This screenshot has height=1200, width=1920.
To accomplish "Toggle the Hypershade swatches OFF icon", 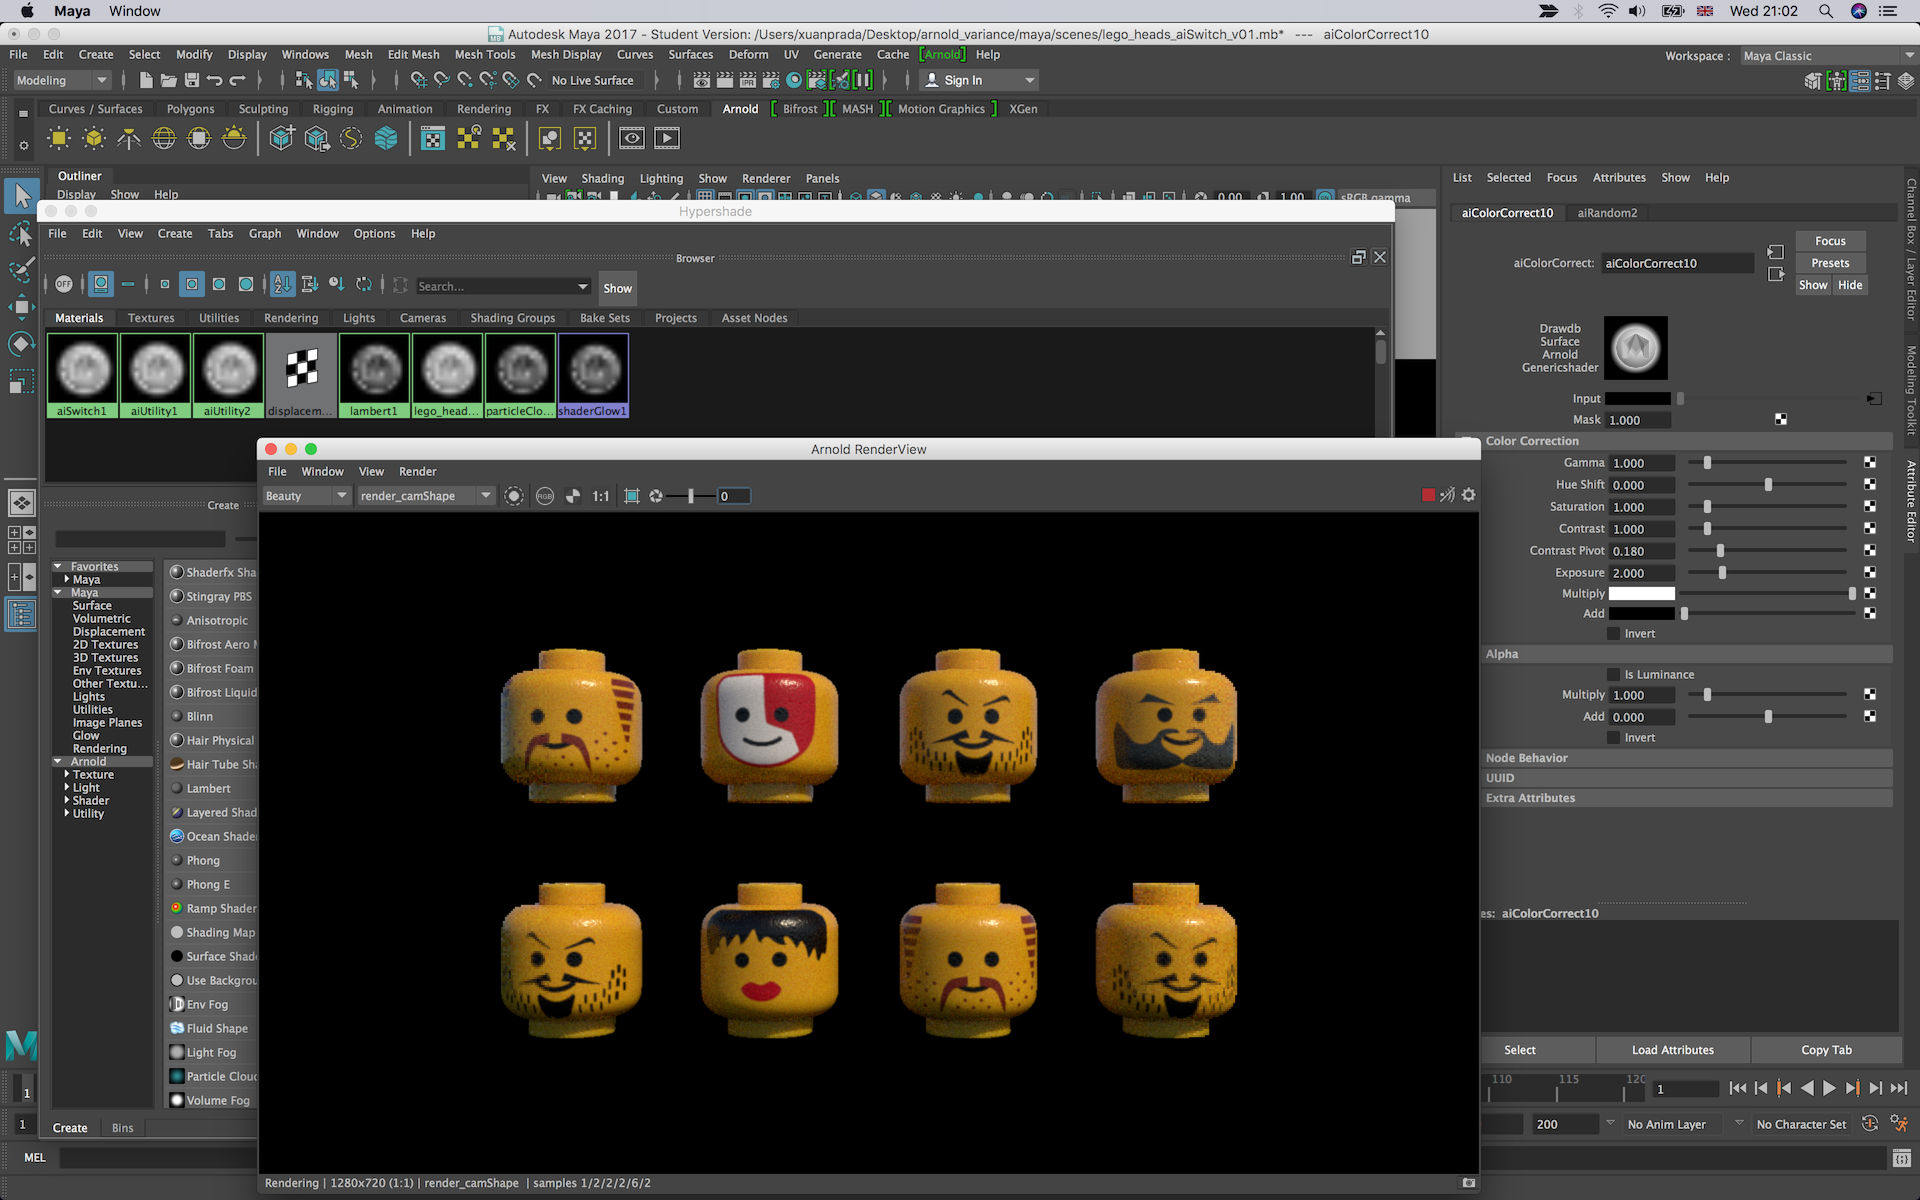I will click(x=64, y=285).
